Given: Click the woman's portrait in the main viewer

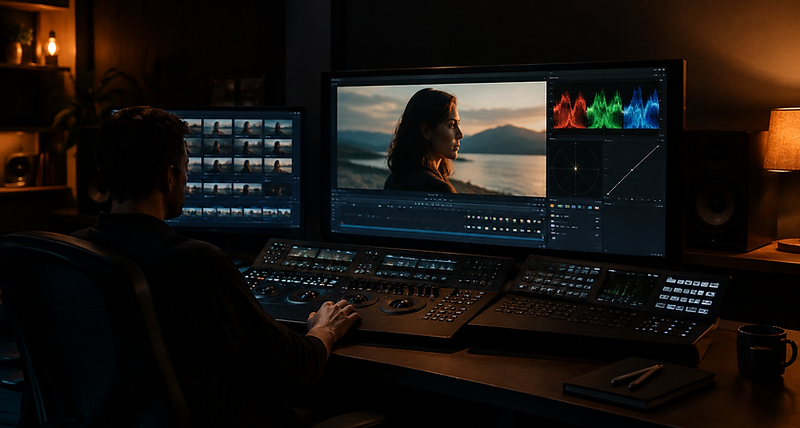Looking at the screenshot, I should tap(424, 141).
